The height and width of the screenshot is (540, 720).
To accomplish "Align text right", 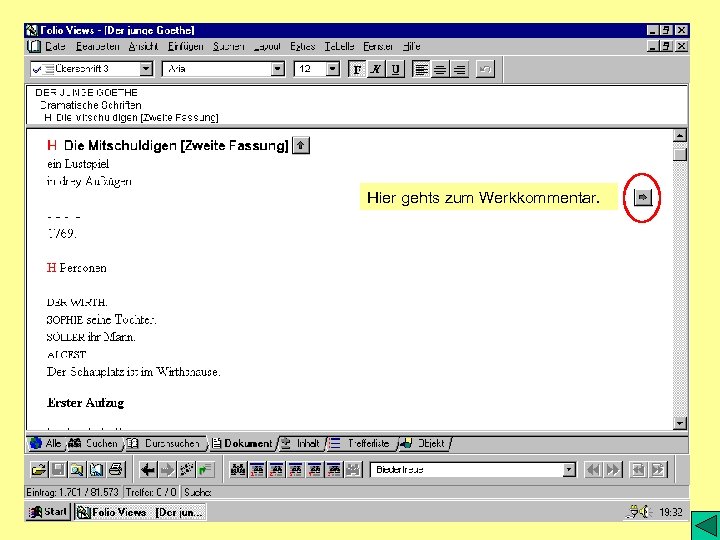I will point(460,69).
